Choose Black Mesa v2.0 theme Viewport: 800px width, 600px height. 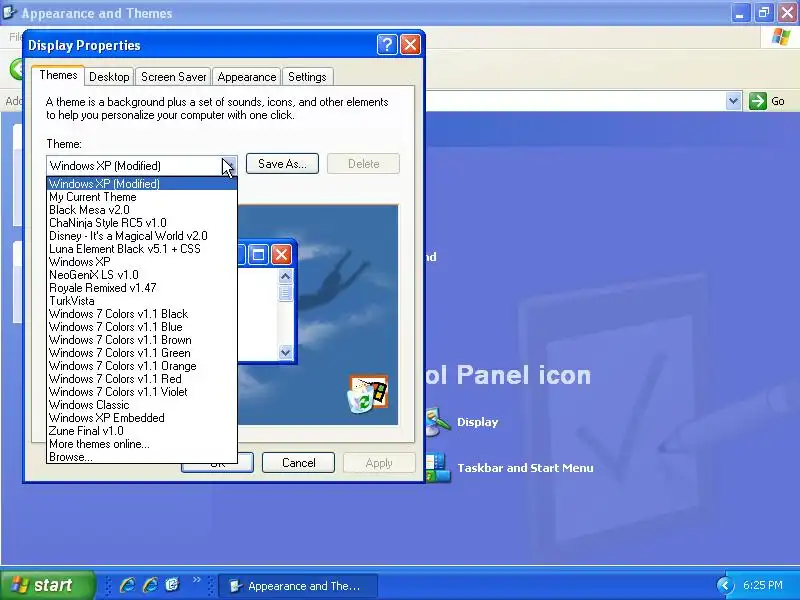(142, 210)
